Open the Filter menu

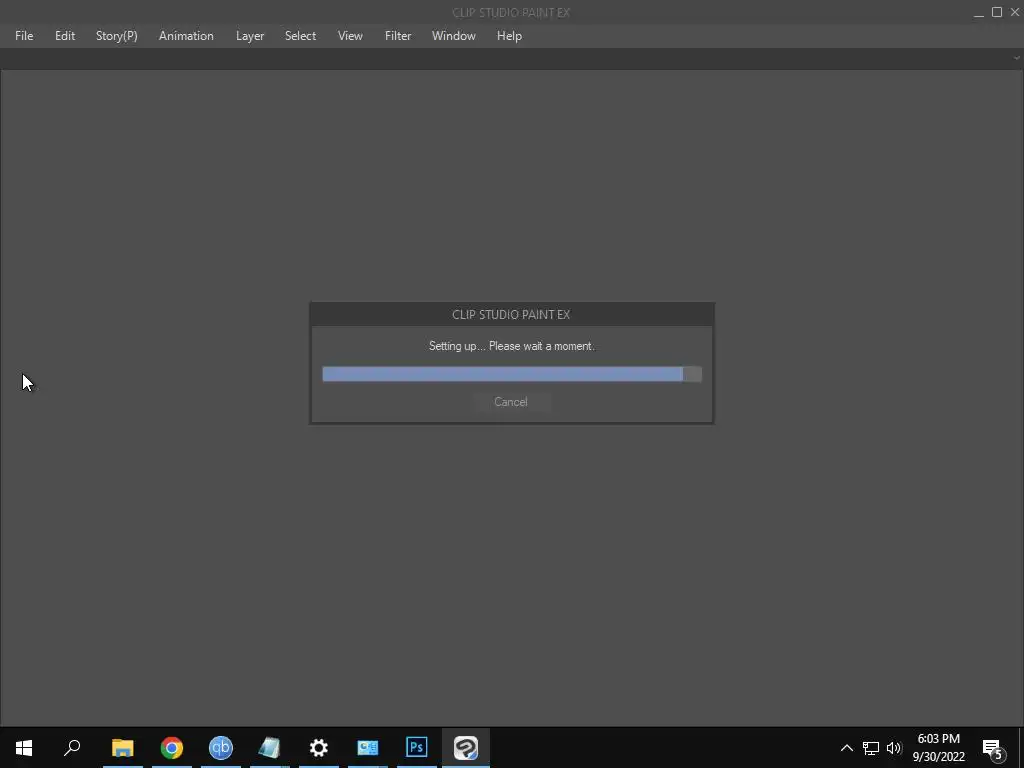click(x=398, y=36)
